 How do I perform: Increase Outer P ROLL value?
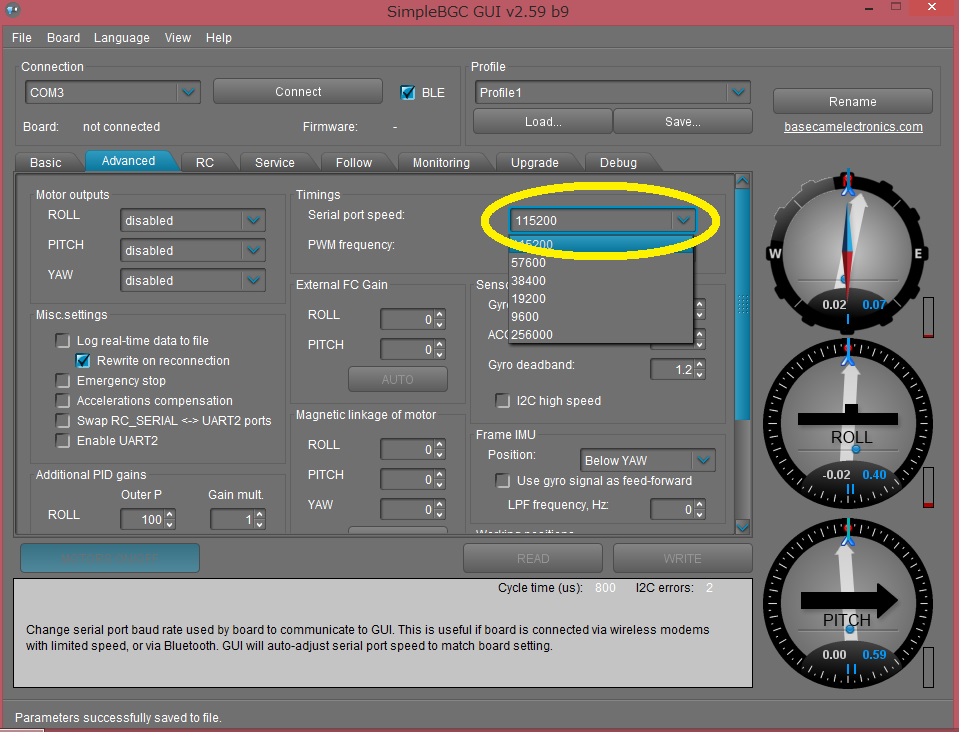[x=170, y=514]
